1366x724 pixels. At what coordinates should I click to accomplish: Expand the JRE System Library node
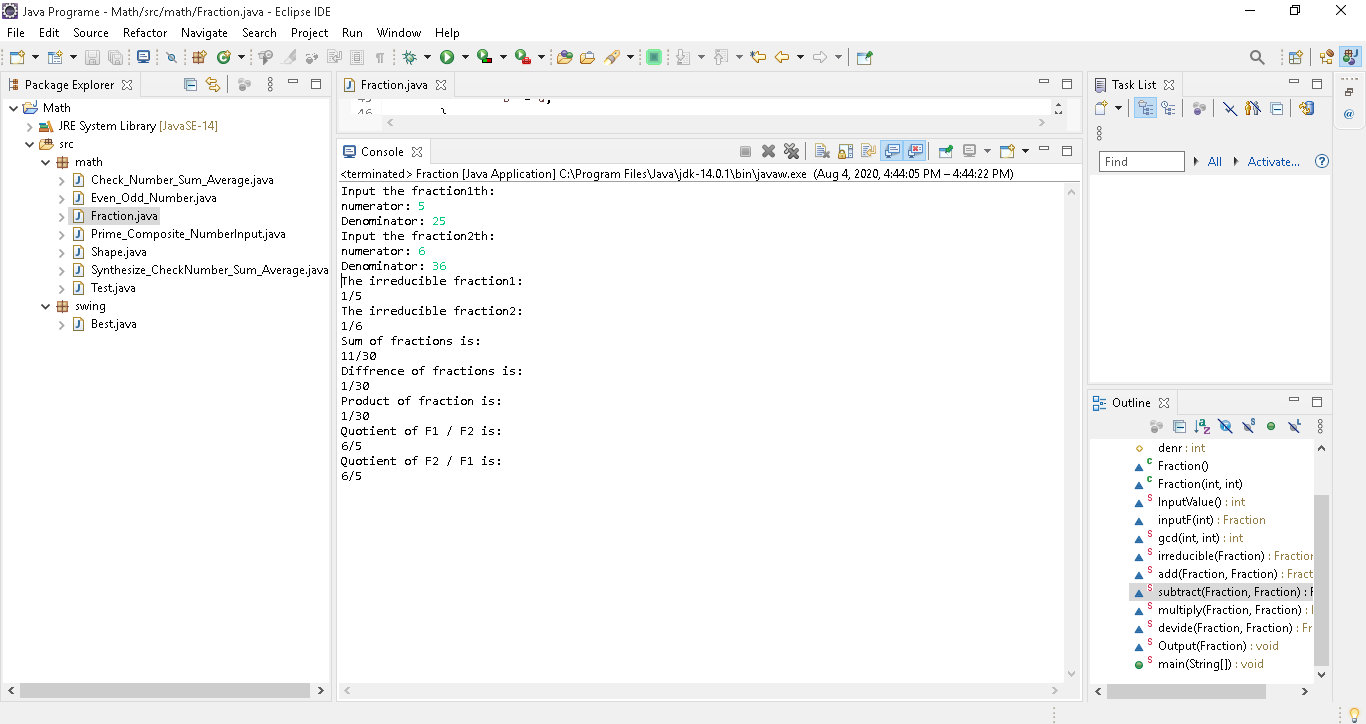click(x=30, y=126)
